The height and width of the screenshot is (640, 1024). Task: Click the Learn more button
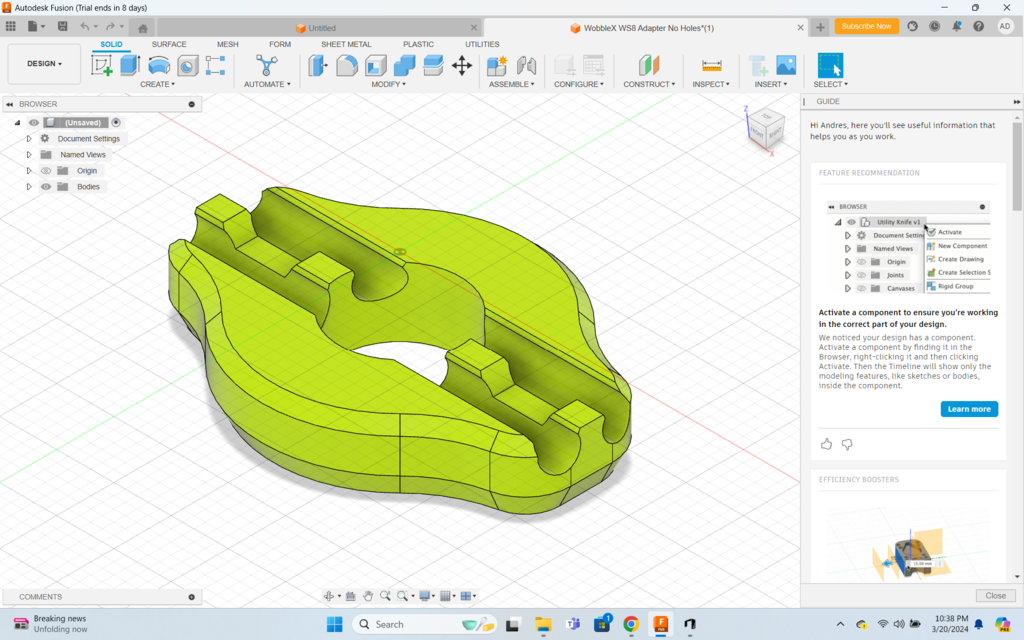point(968,409)
